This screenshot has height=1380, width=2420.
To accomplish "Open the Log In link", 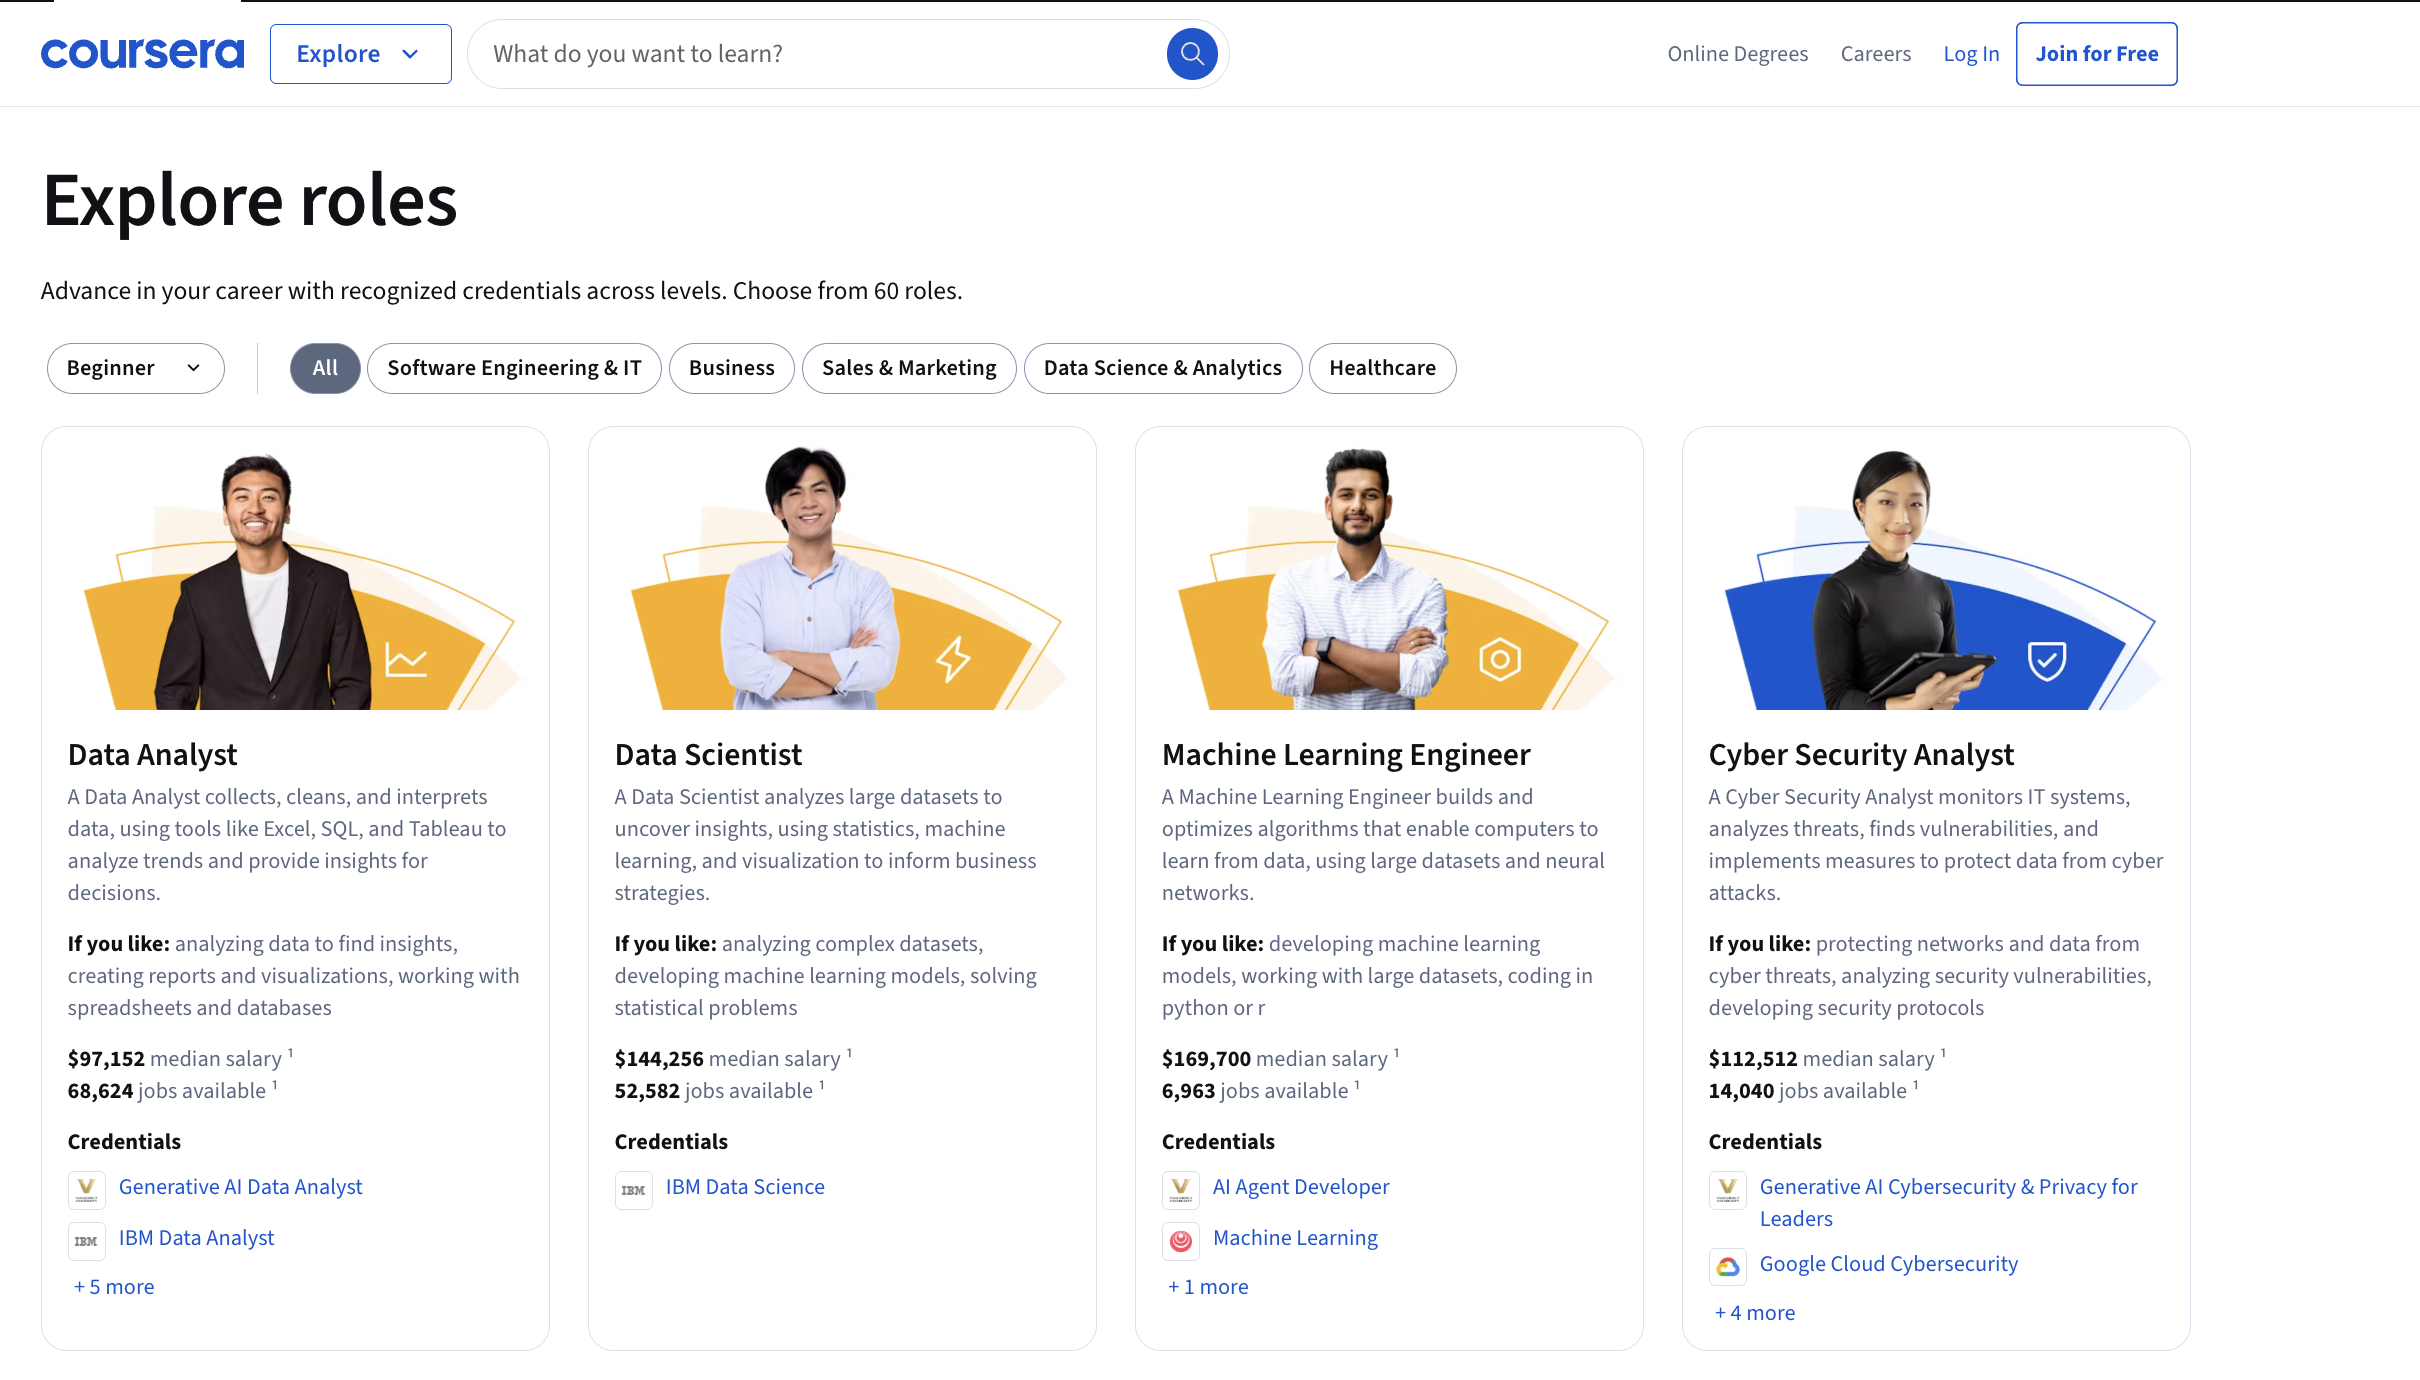I will click(1970, 54).
